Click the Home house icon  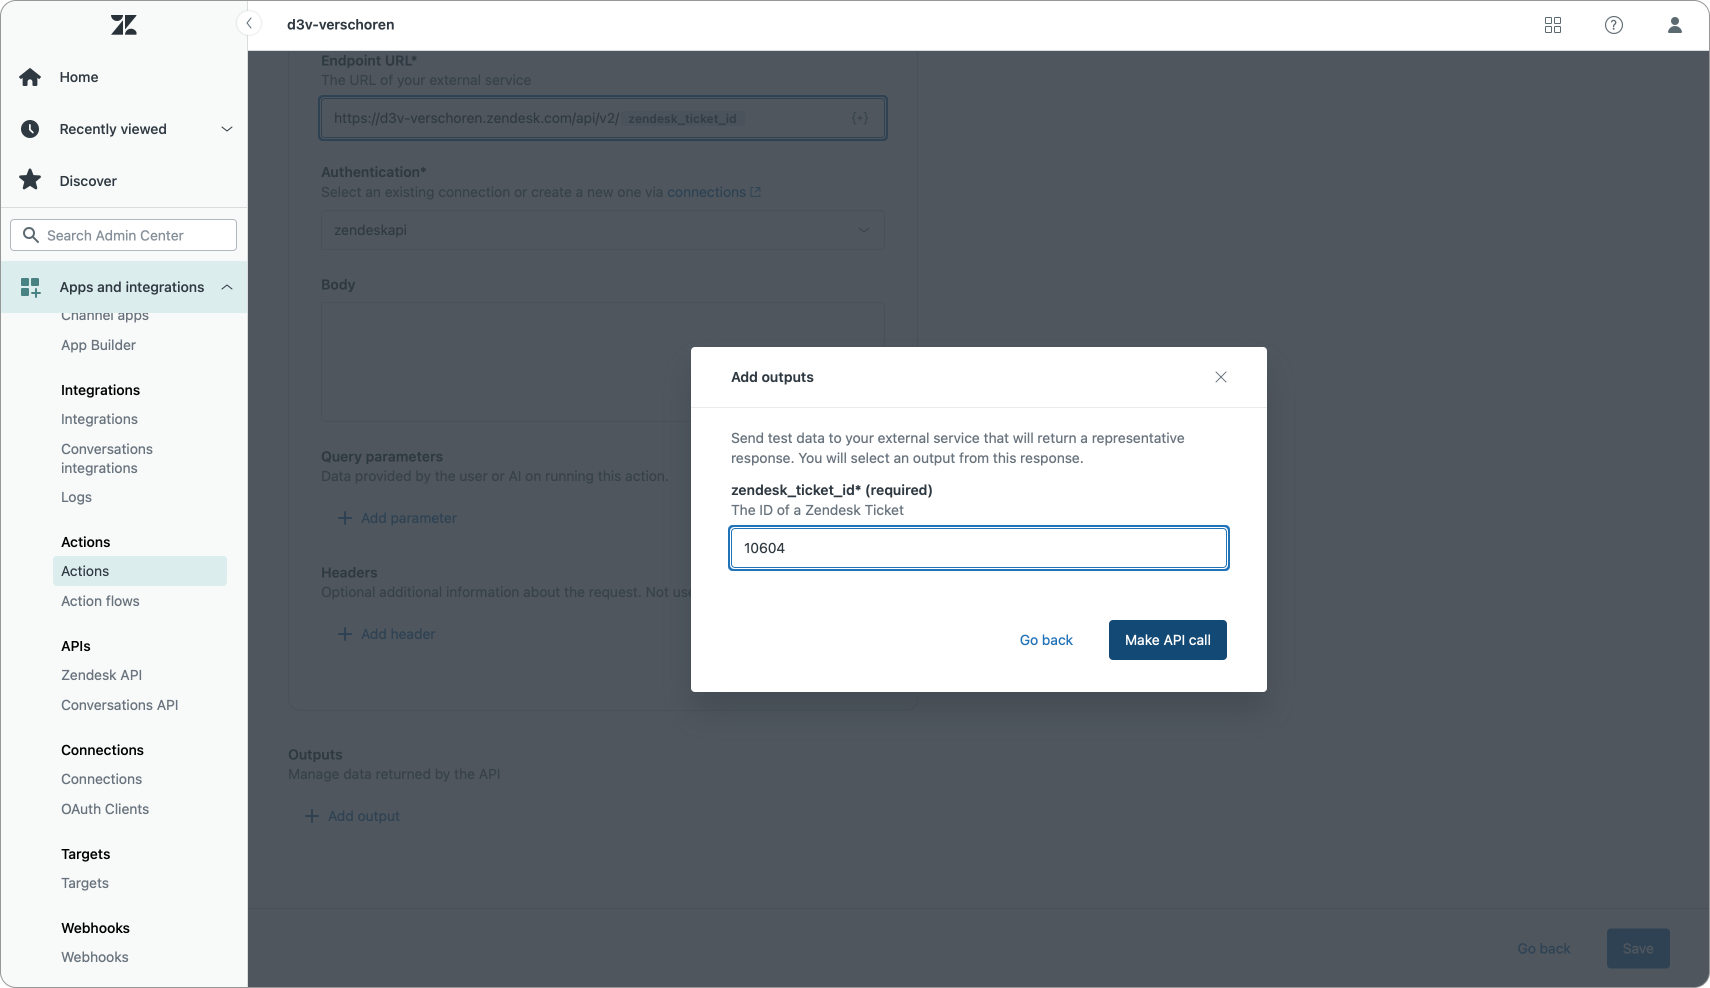[x=31, y=77]
